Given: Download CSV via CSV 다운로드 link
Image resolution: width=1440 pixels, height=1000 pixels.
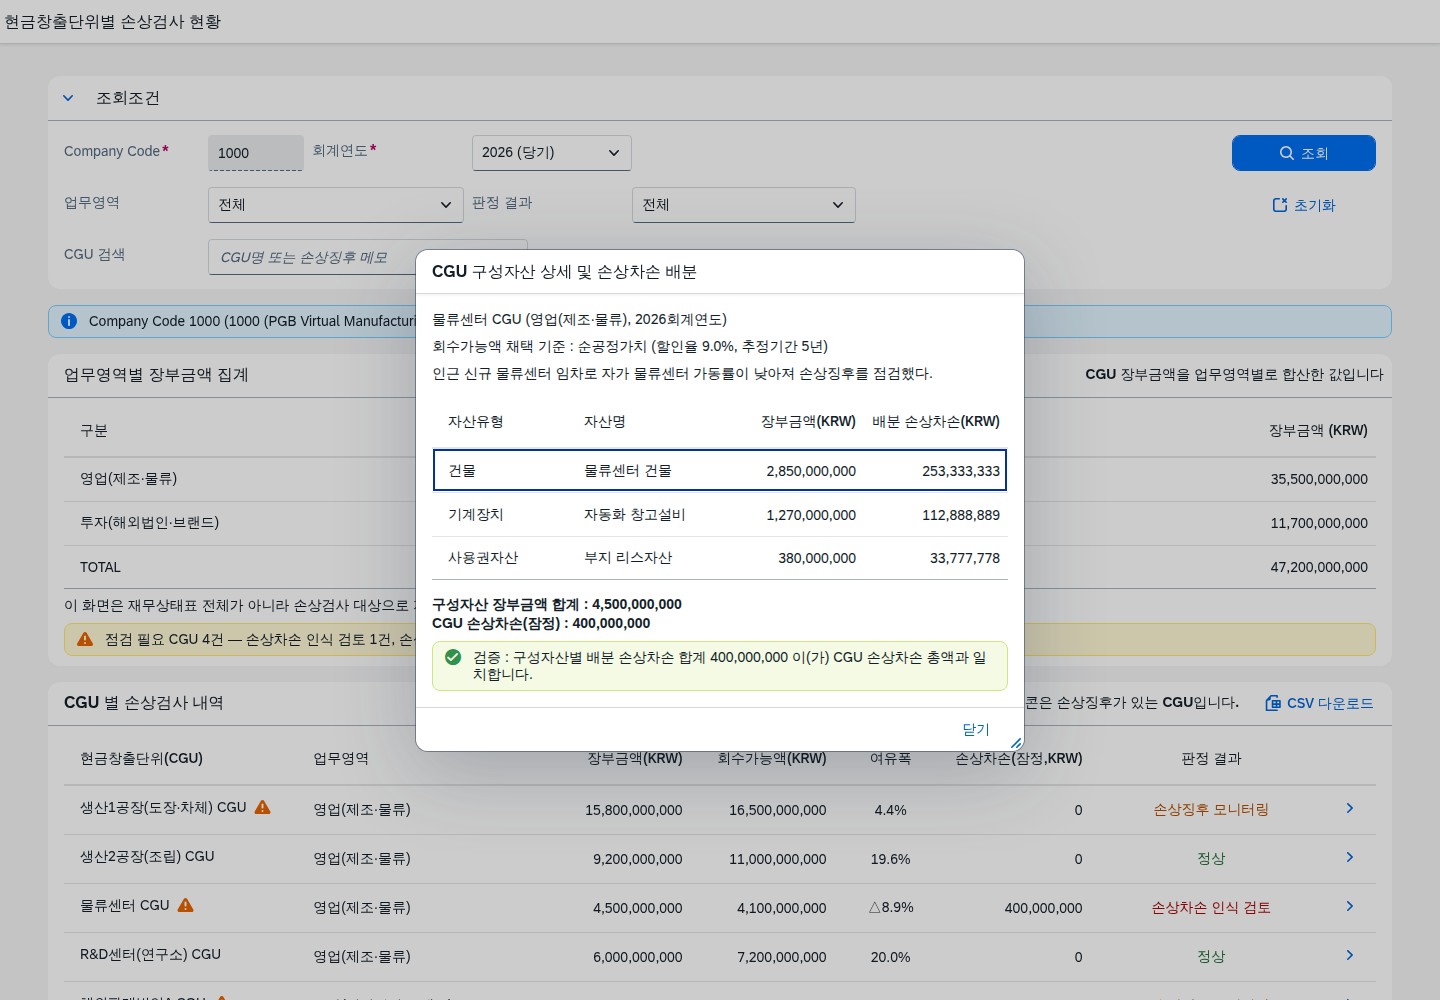Looking at the screenshot, I should 1319,703.
